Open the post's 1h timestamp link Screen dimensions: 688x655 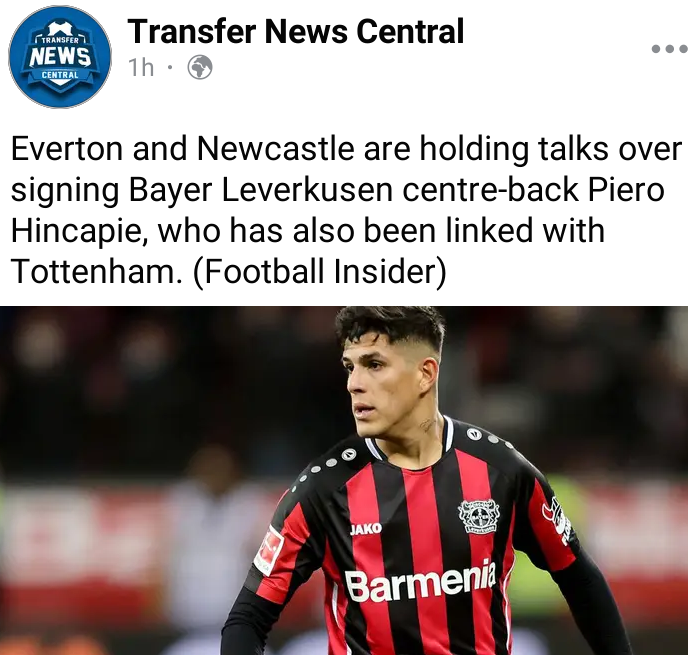tap(141, 68)
